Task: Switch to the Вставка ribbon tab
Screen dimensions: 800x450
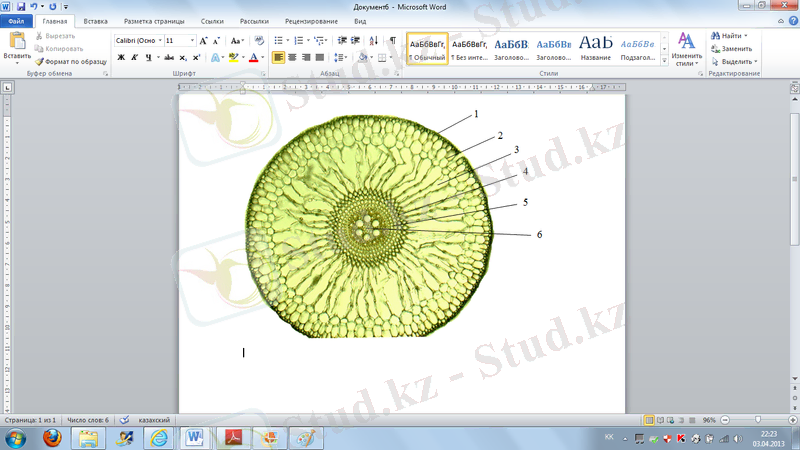Action: point(96,20)
